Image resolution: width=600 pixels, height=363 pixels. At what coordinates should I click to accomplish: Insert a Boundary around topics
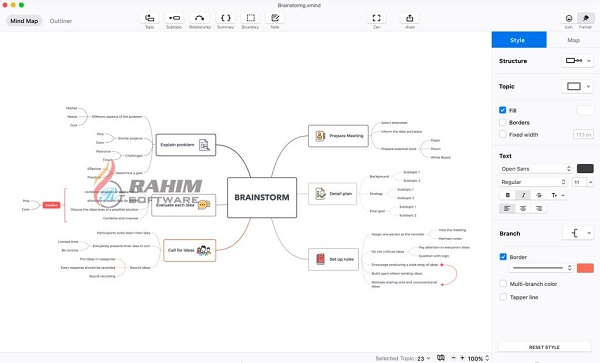click(x=250, y=18)
